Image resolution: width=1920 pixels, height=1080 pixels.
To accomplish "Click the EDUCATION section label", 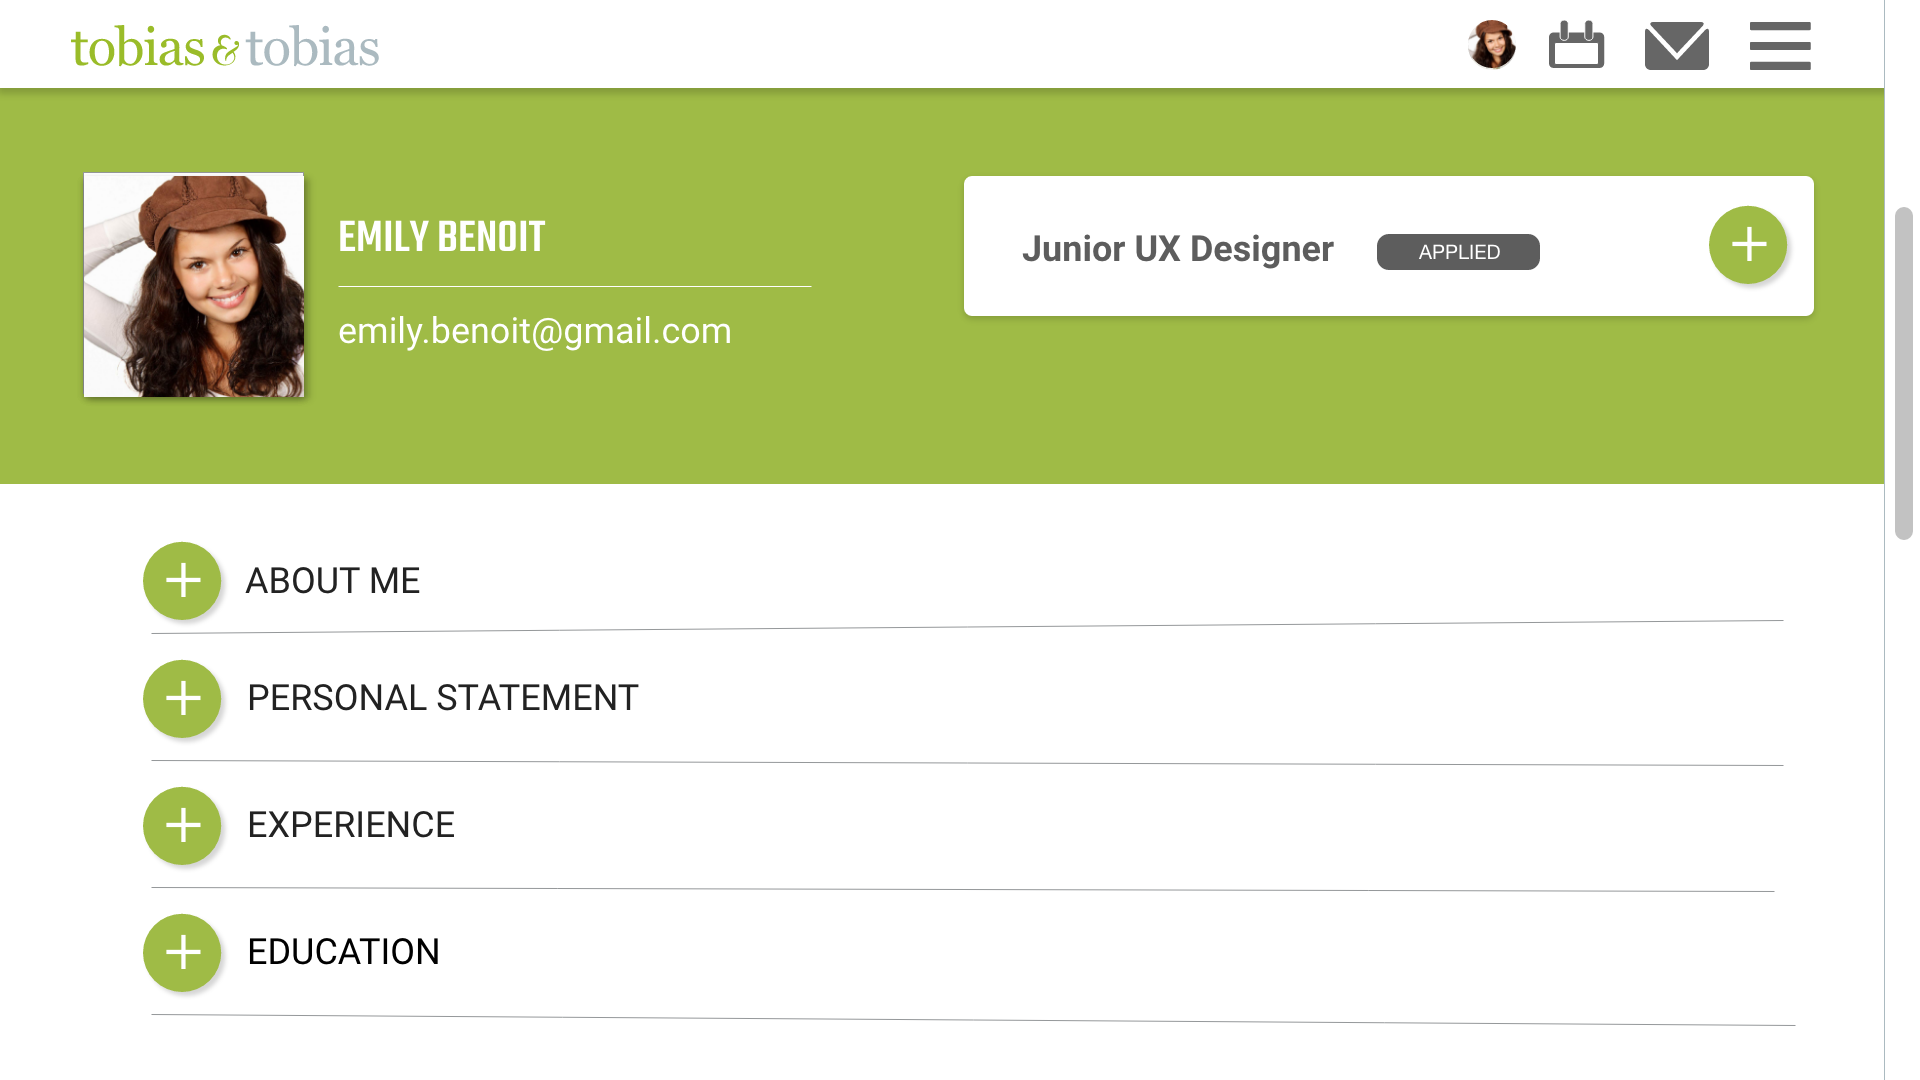I will pyautogui.click(x=343, y=952).
